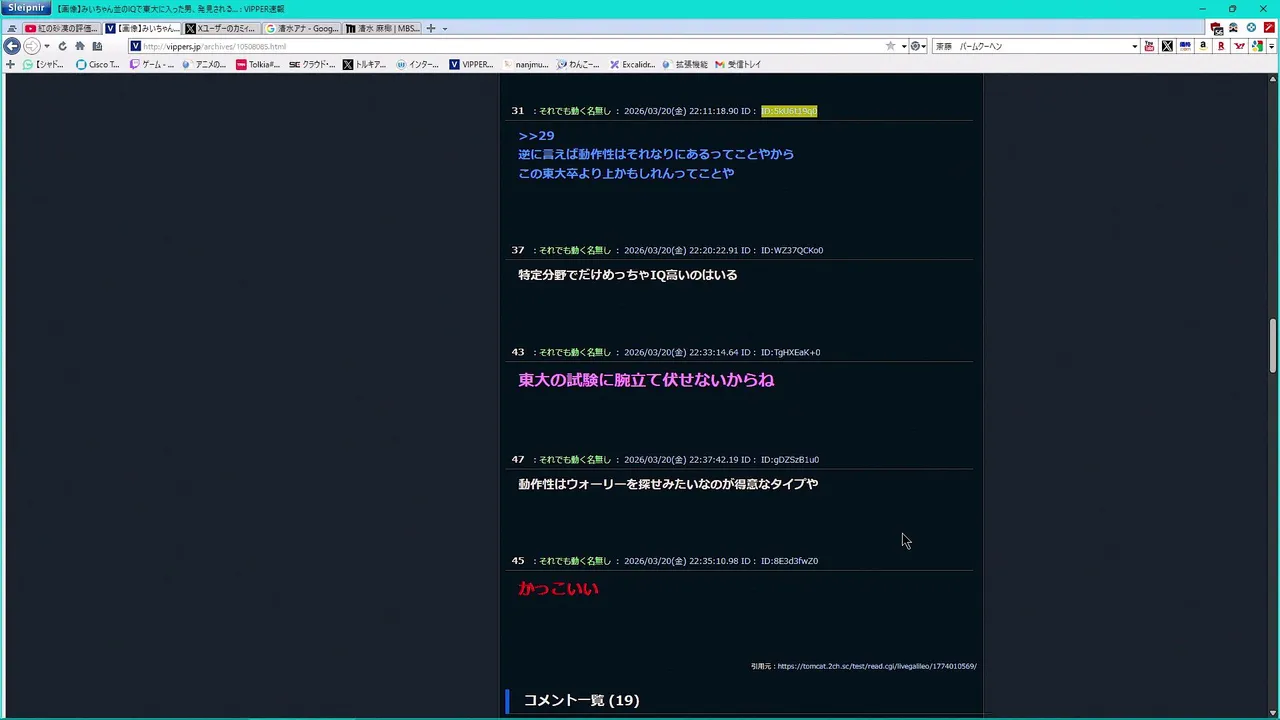
Task: Open the クラウド... bookmark
Action: (312, 64)
